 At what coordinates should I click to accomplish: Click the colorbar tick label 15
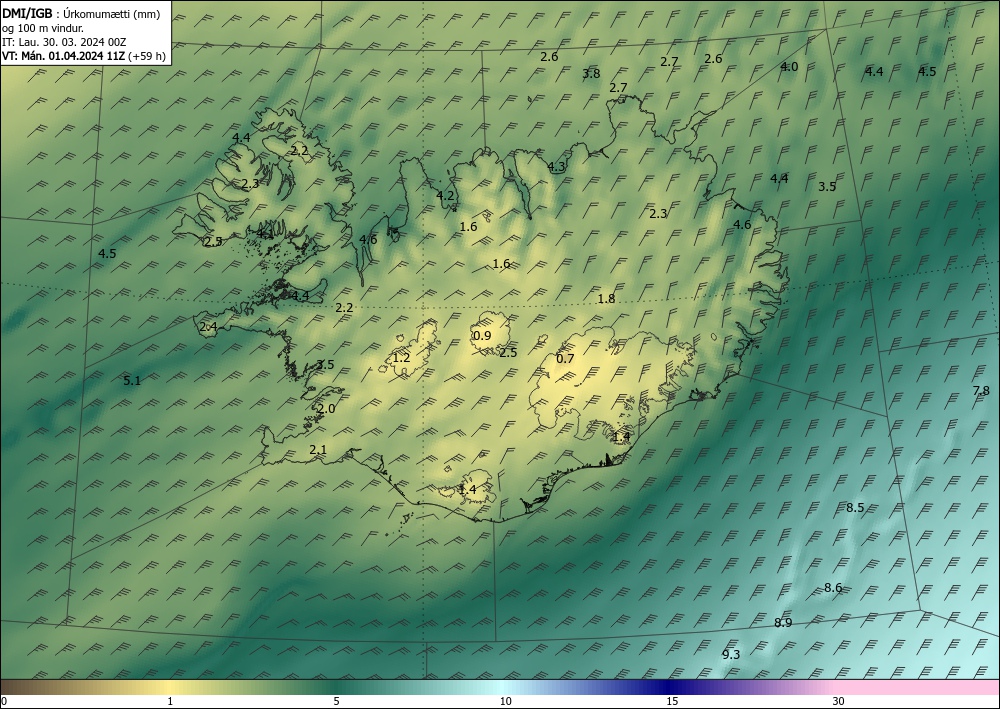click(x=672, y=701)
